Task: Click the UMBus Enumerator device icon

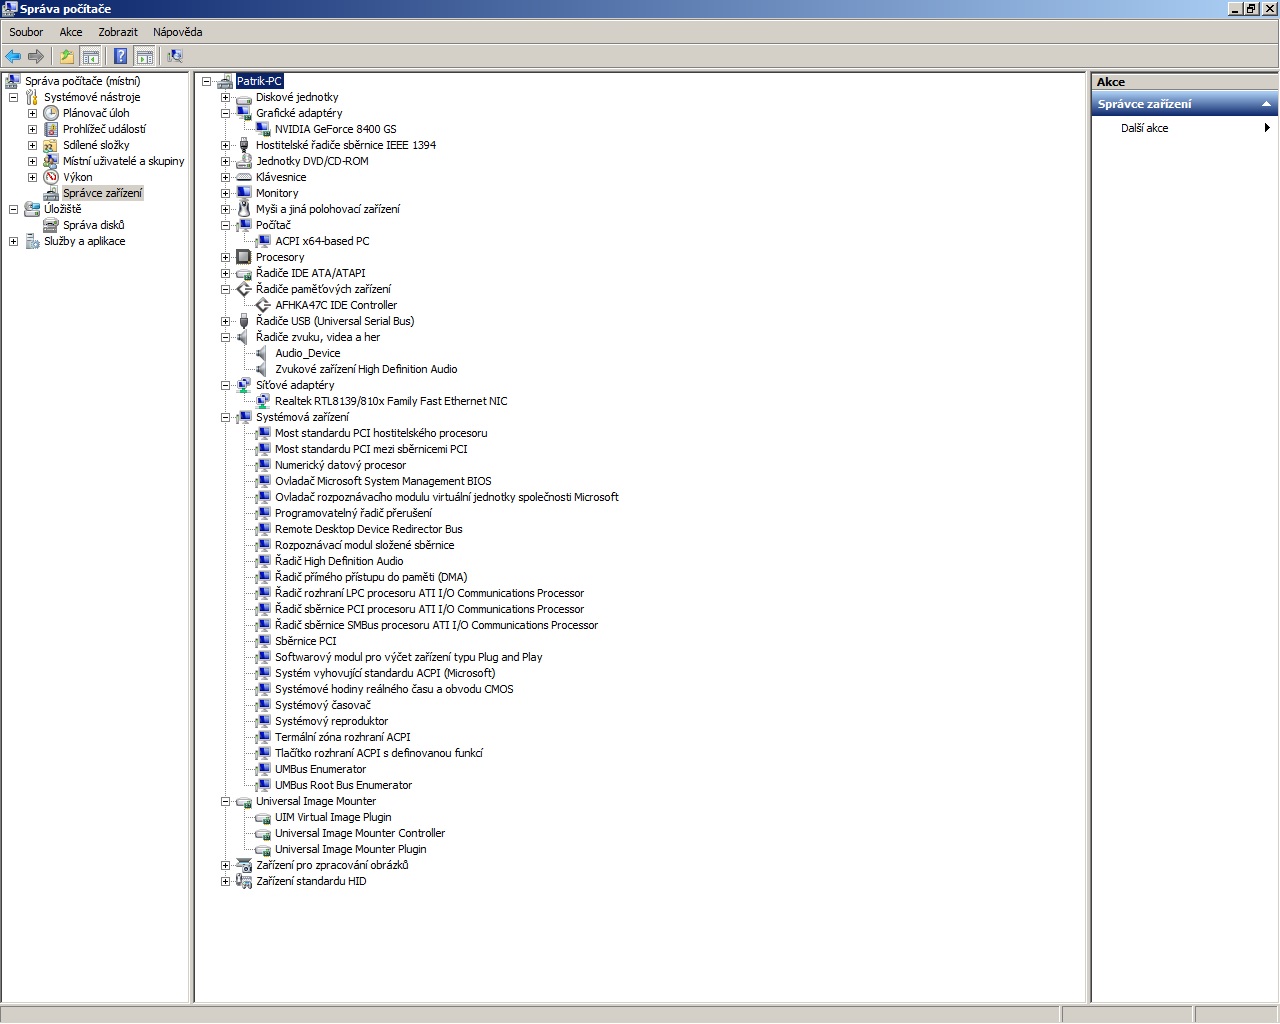Action: (263, 769)
